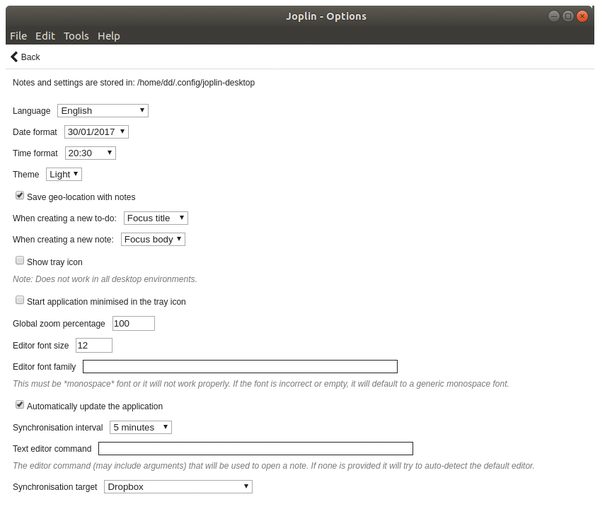
Task: Uncheck Save geo-location with notes
Action: (x=20, y=195)
